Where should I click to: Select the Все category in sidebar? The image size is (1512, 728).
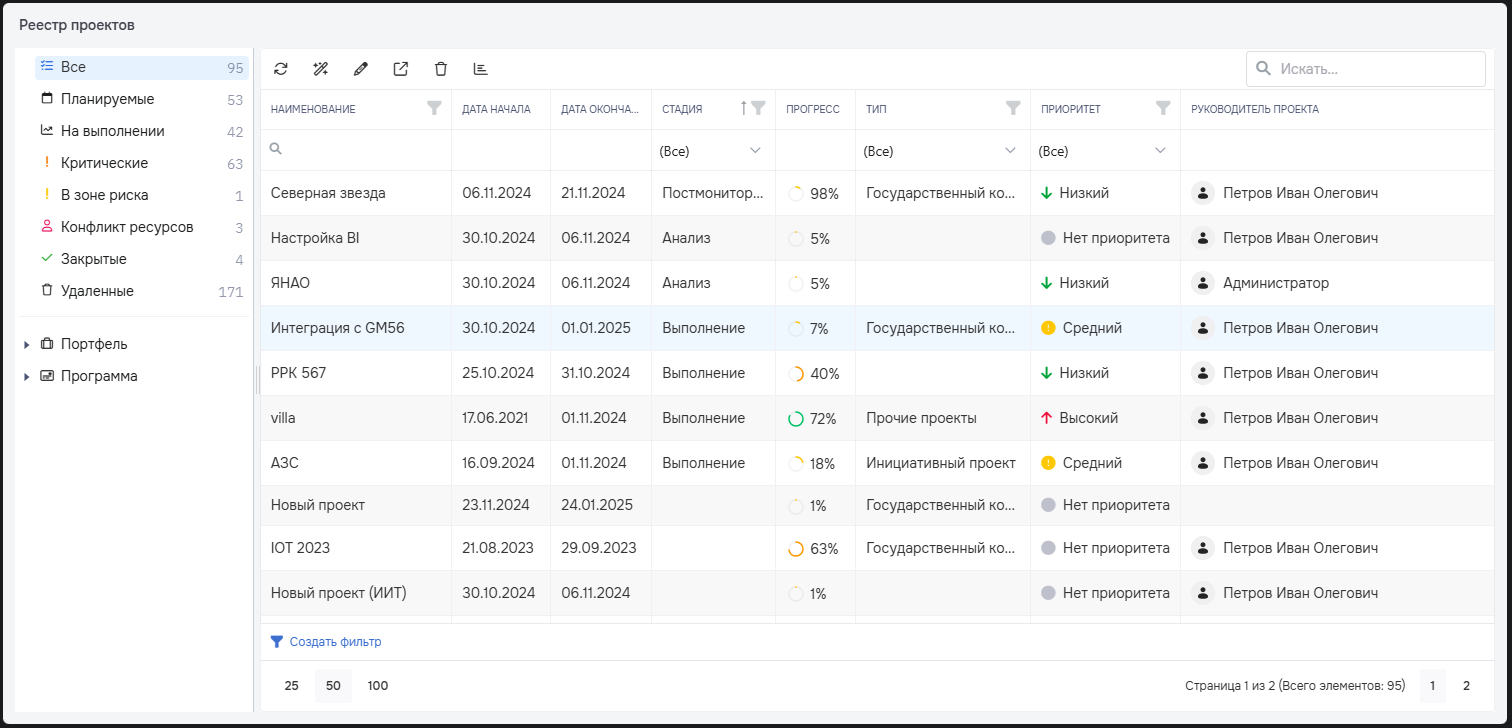tap(142, 67)
